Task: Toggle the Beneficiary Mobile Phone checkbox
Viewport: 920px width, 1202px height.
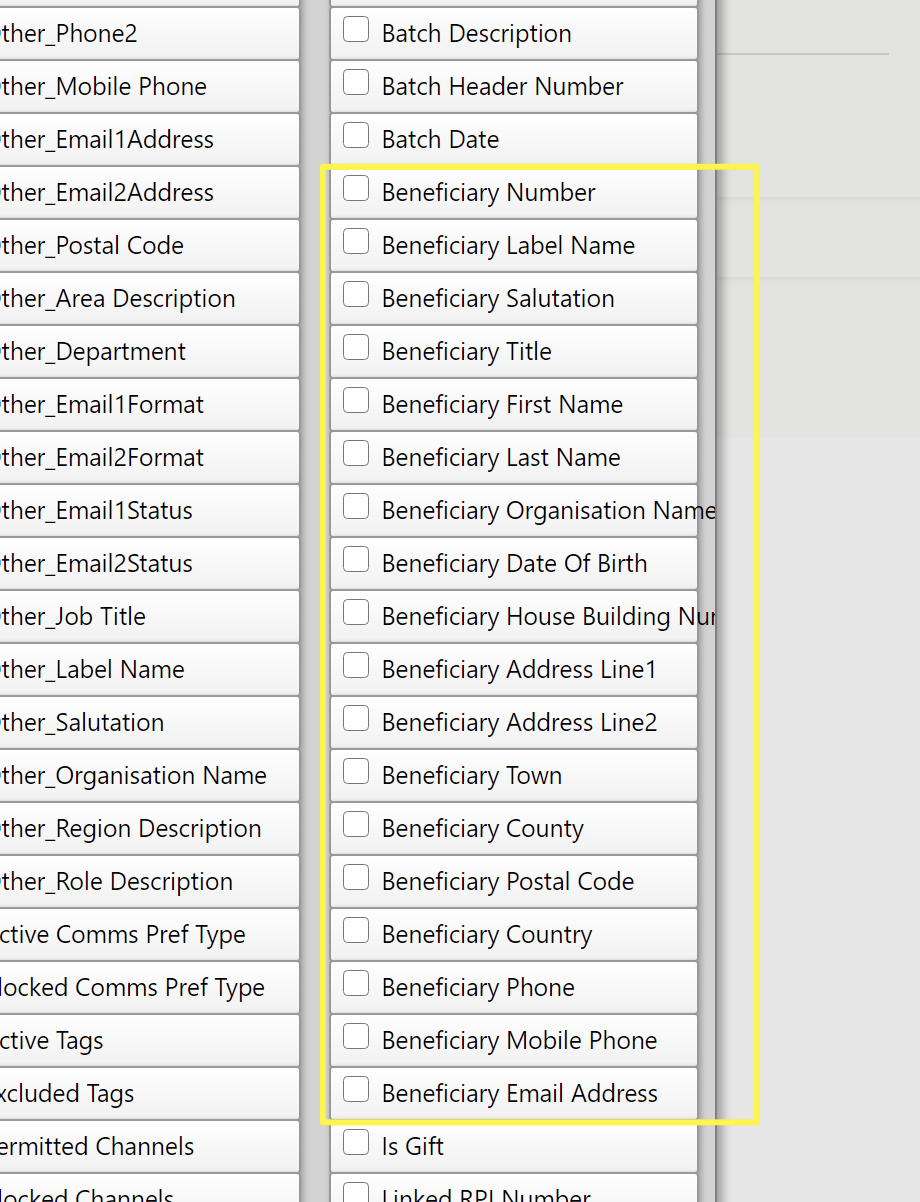Action: pyautogui.click(x=356, y=1037)
